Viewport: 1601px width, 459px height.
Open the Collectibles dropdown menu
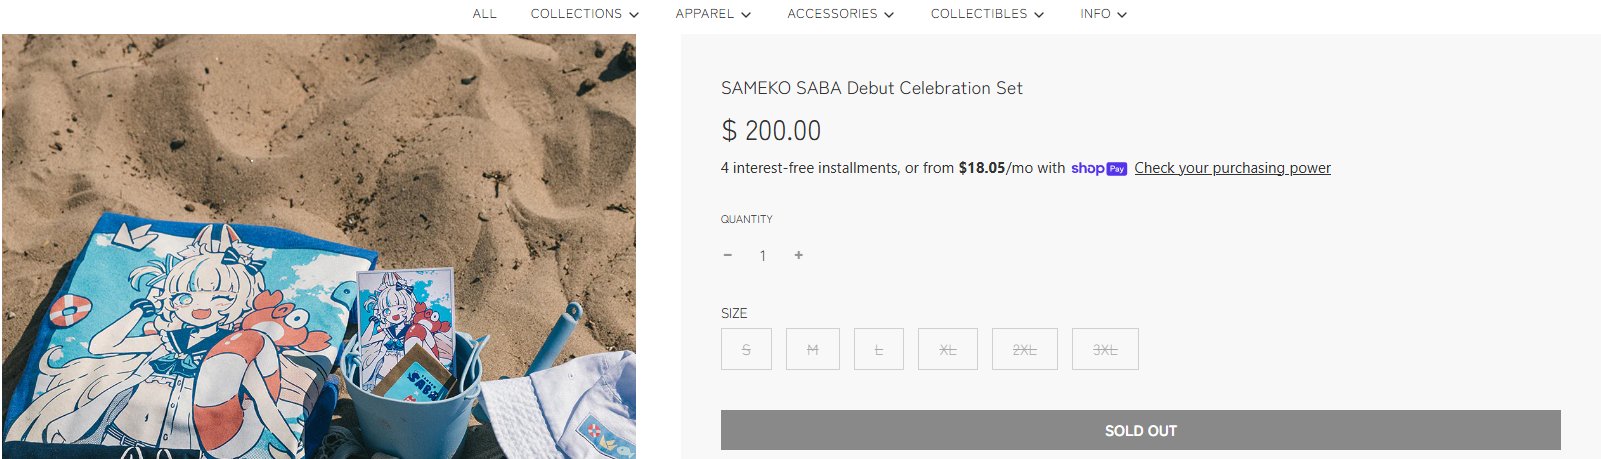987,14
